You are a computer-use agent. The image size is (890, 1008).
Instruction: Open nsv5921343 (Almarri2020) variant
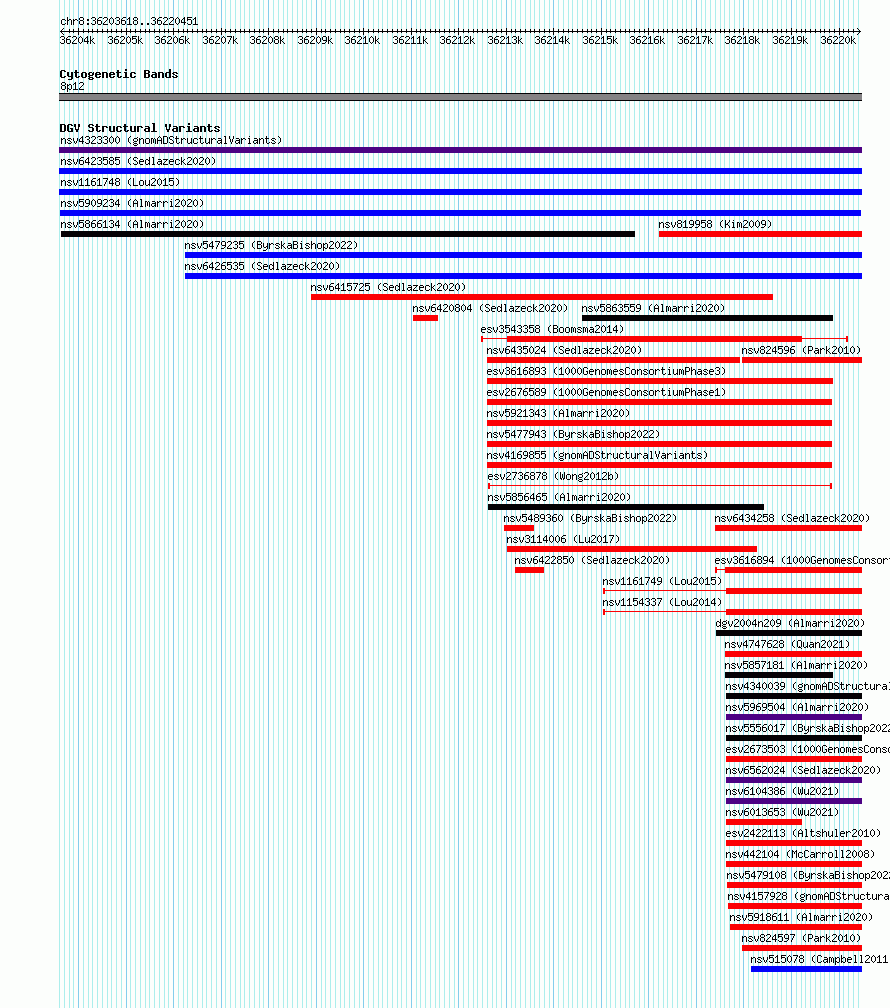pyautogui.click(x=558, y=413)
